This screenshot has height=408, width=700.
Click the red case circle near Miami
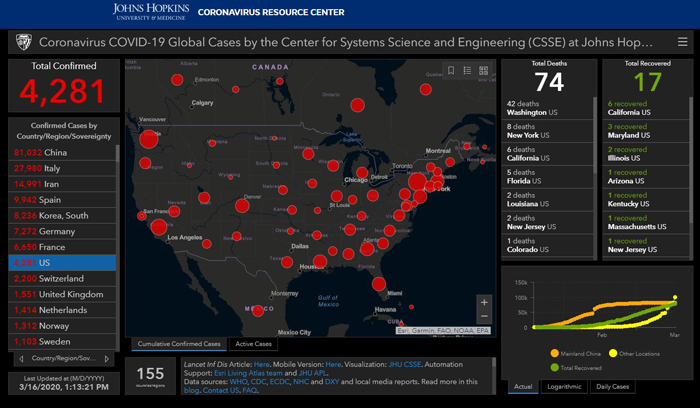379,284
